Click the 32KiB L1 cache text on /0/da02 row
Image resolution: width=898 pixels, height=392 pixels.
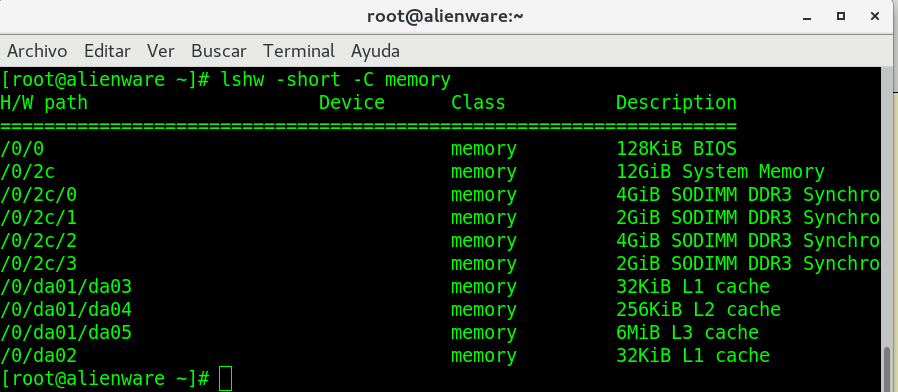(x=693, y=355)
